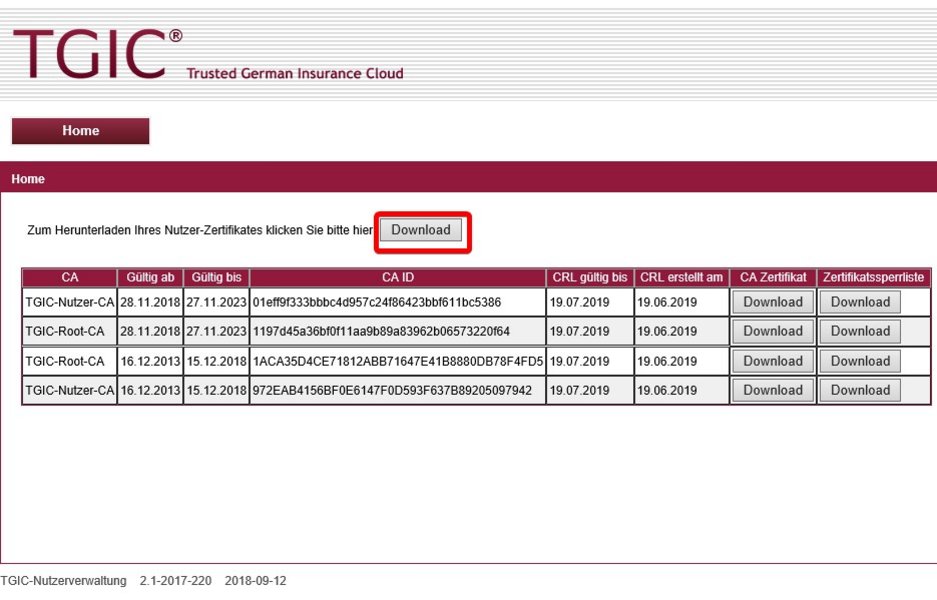Click the date '2018-09-12' in the footer
Viewport: 937px width, 600px height.
pos(255,581)
